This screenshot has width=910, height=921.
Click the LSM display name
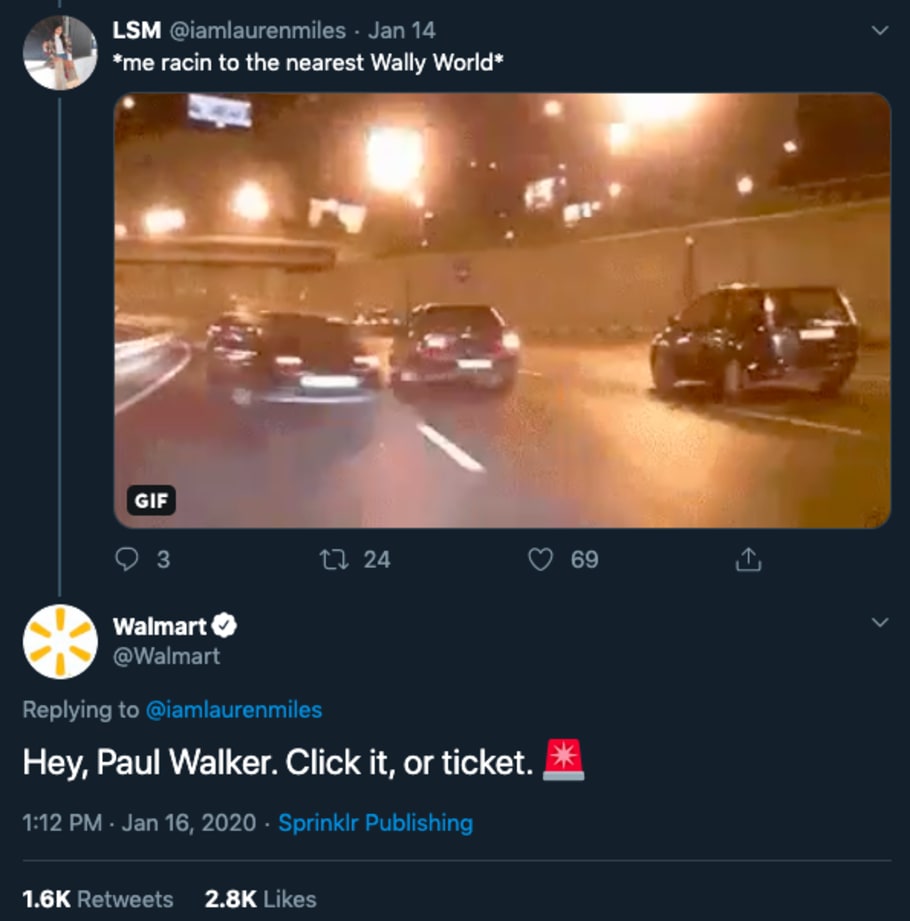(x=137, y=31)
